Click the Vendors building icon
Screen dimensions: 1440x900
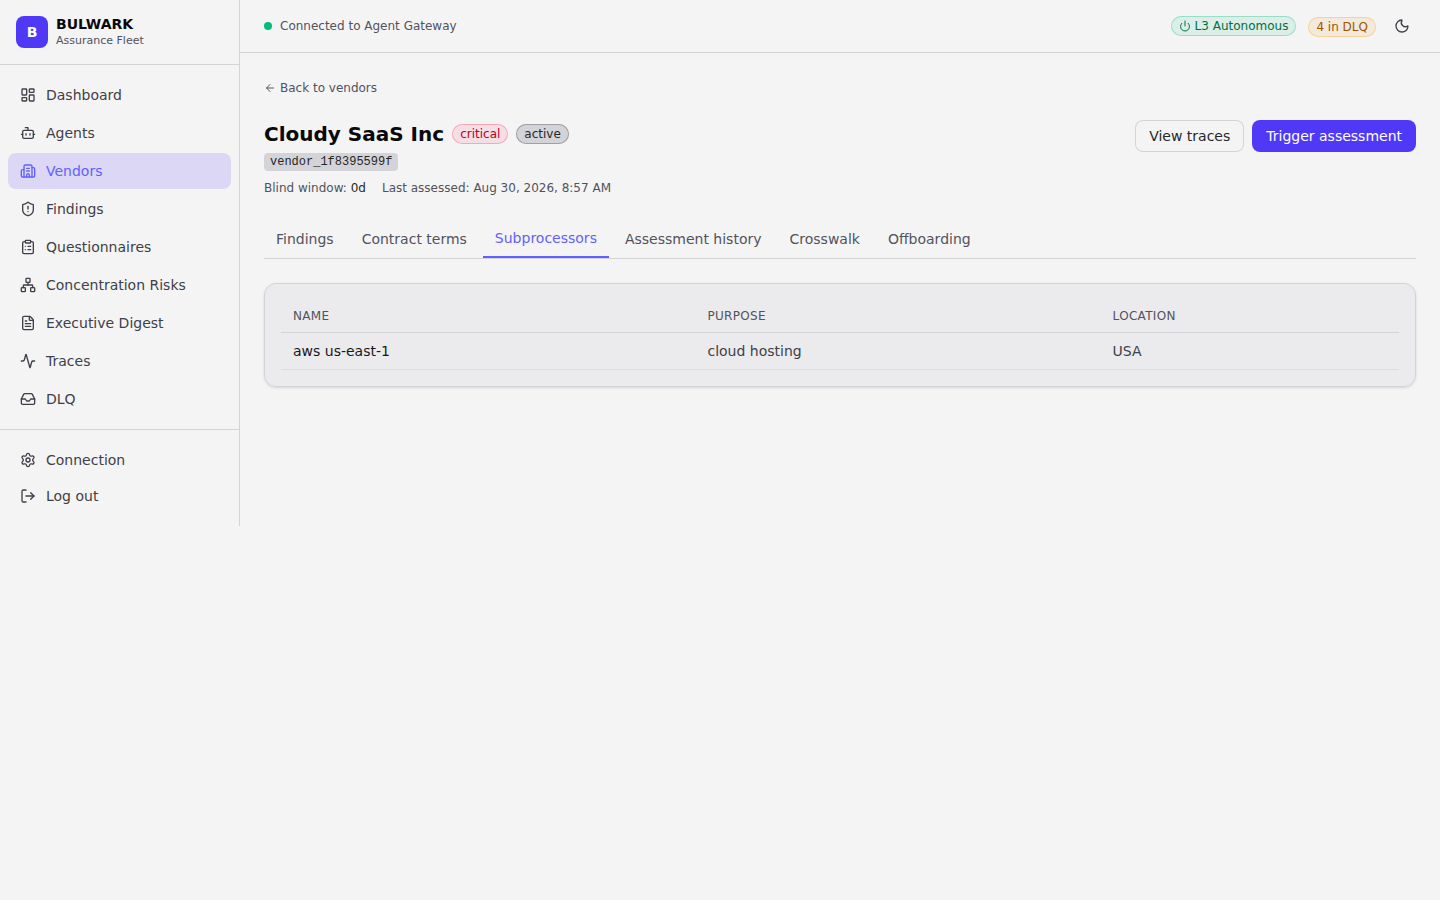(x=28, y=171)
